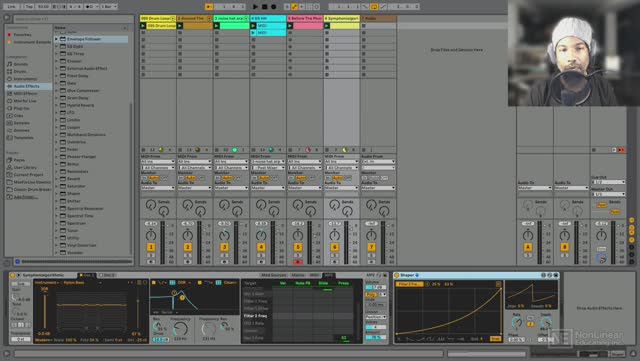Image resolution: width=640 pixels, height=361 pixels.
Task: Open track 4 input channel dropdown
Action: [268, 167]
